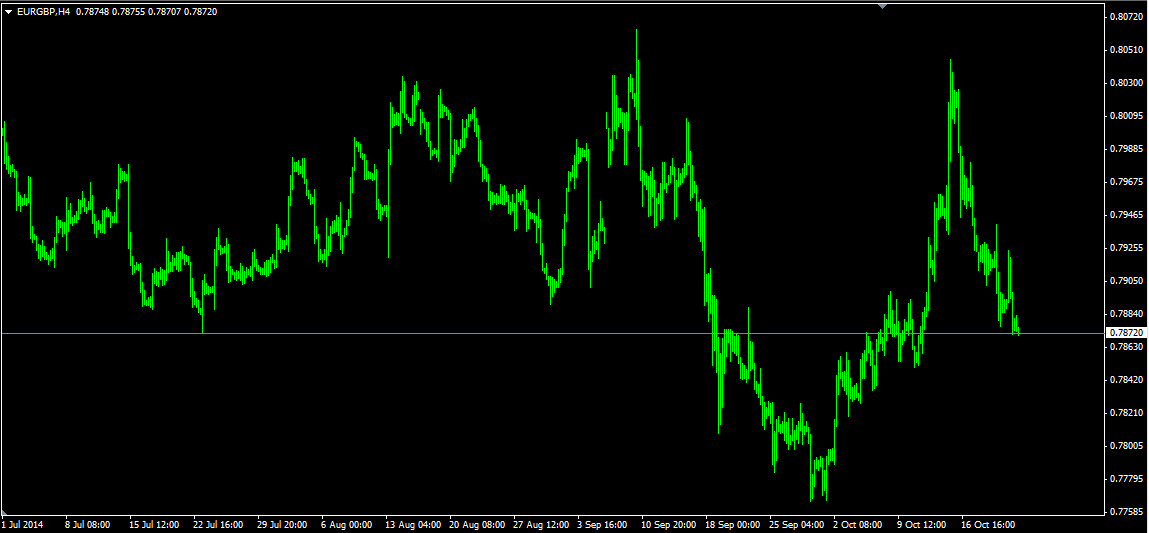The image size is (1149, 533).
Task: Click the 0.80300 price axis label
Action: pos(1126,83)
